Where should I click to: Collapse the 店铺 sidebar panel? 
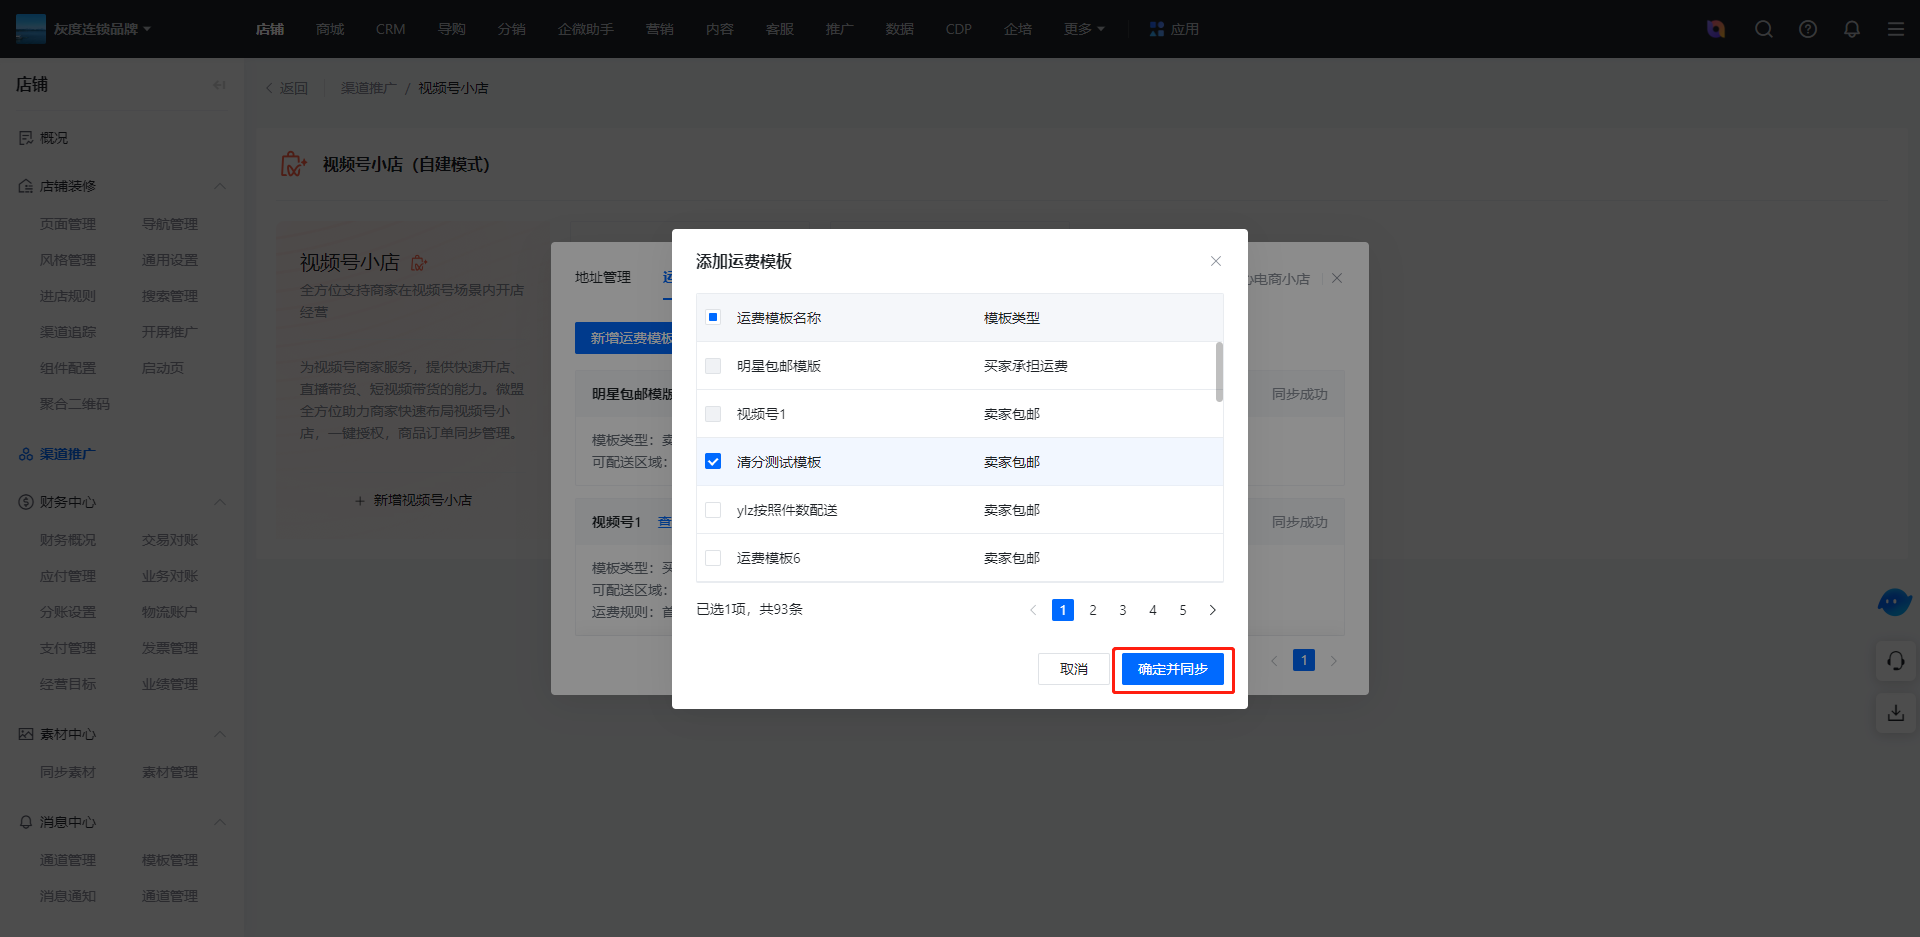(x=220, y=85)
